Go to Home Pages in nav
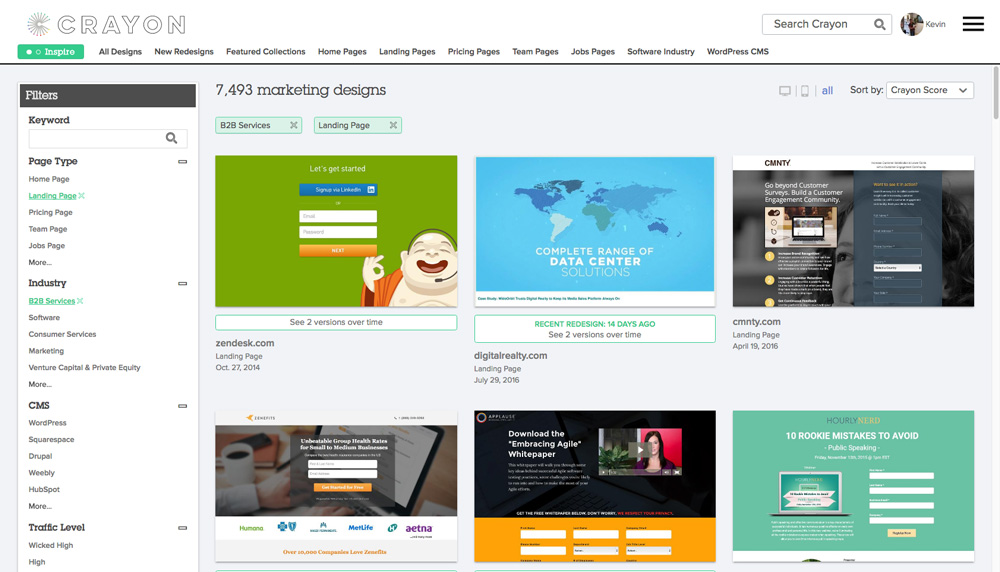Viewport: 1000px width, 572px height. pyautogui.click(x=342, y=52)
